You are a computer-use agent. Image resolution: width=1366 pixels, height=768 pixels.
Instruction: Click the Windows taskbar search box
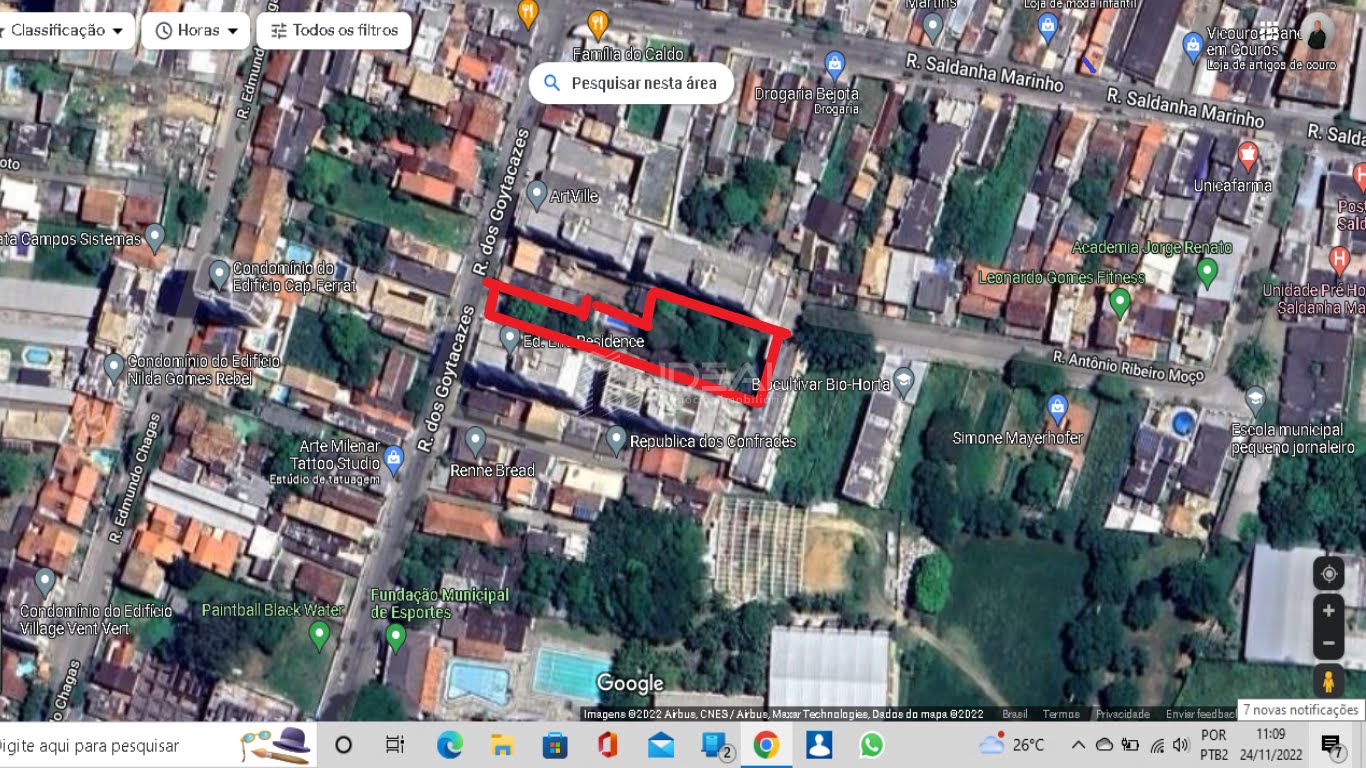[158, 745]
